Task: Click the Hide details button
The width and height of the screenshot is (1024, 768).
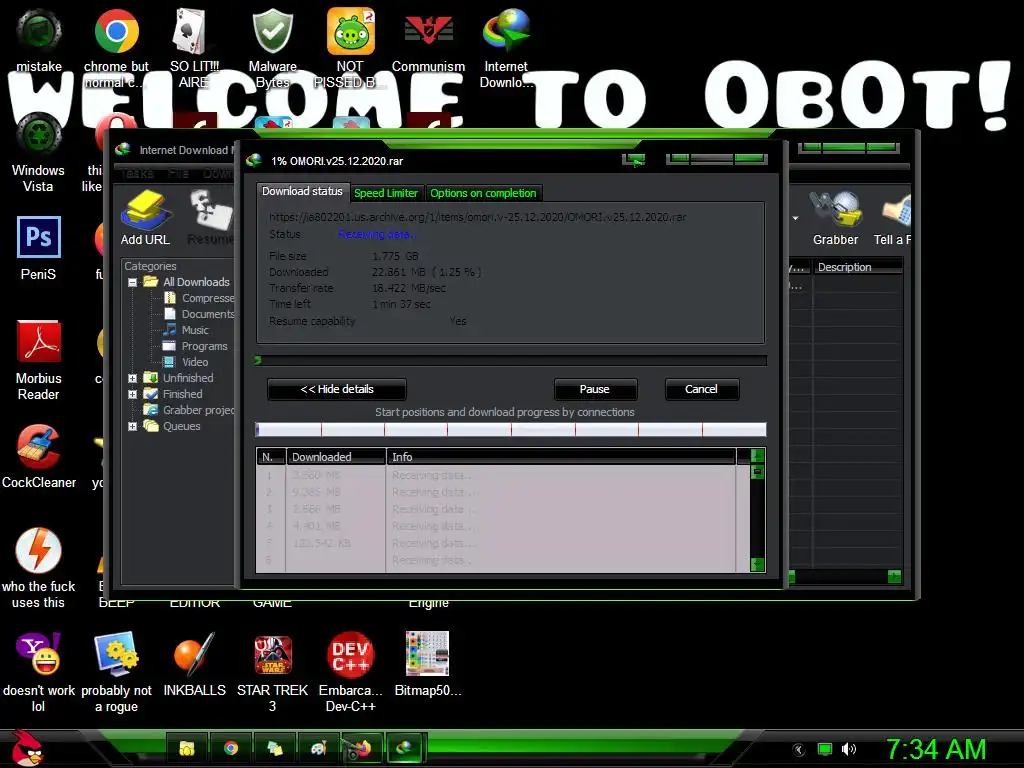Action: coord(337,389)
